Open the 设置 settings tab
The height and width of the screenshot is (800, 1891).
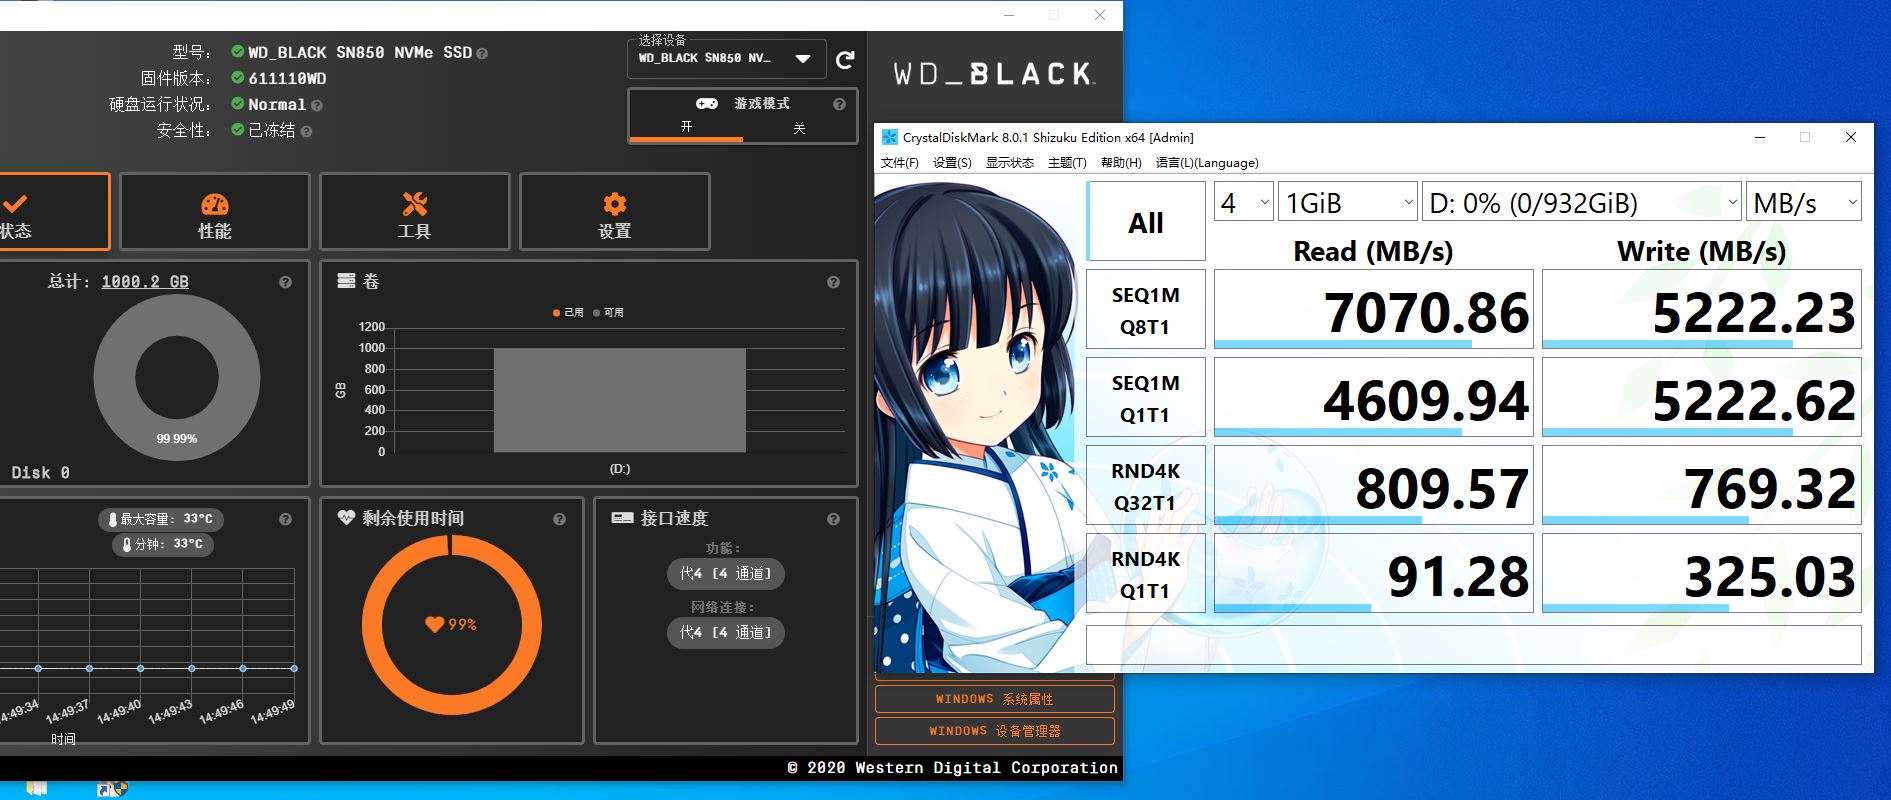615,212
